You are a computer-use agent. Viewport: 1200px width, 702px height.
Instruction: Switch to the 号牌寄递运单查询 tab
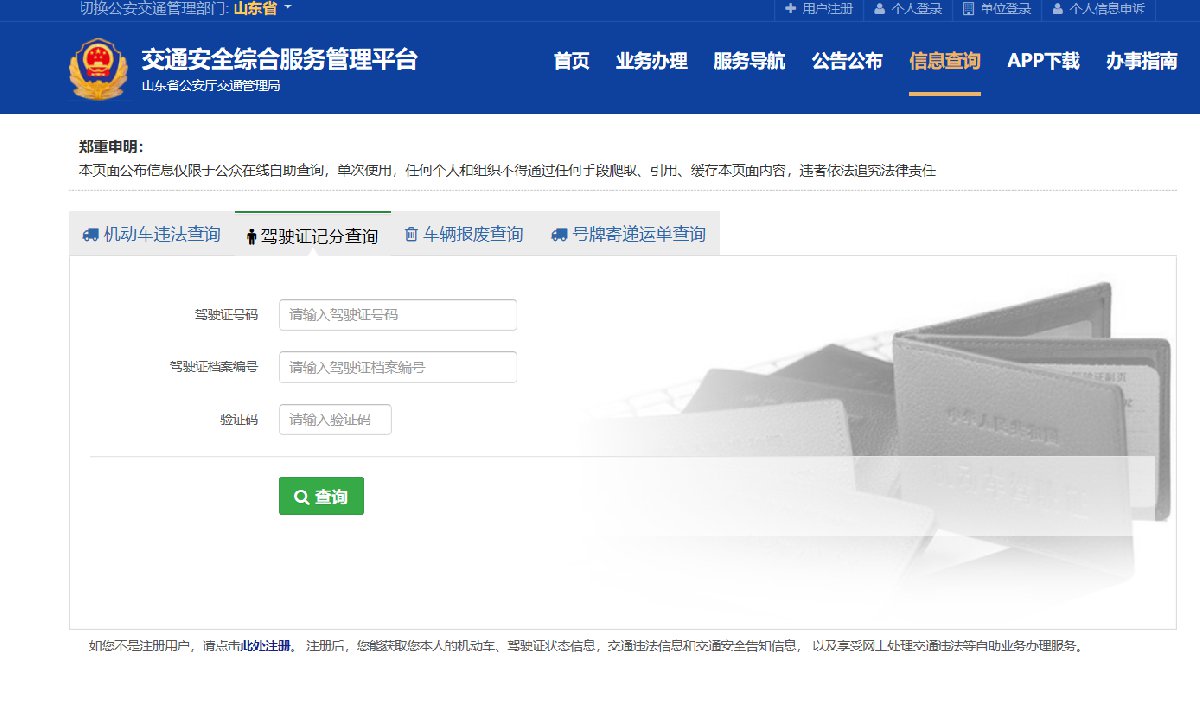638,235
